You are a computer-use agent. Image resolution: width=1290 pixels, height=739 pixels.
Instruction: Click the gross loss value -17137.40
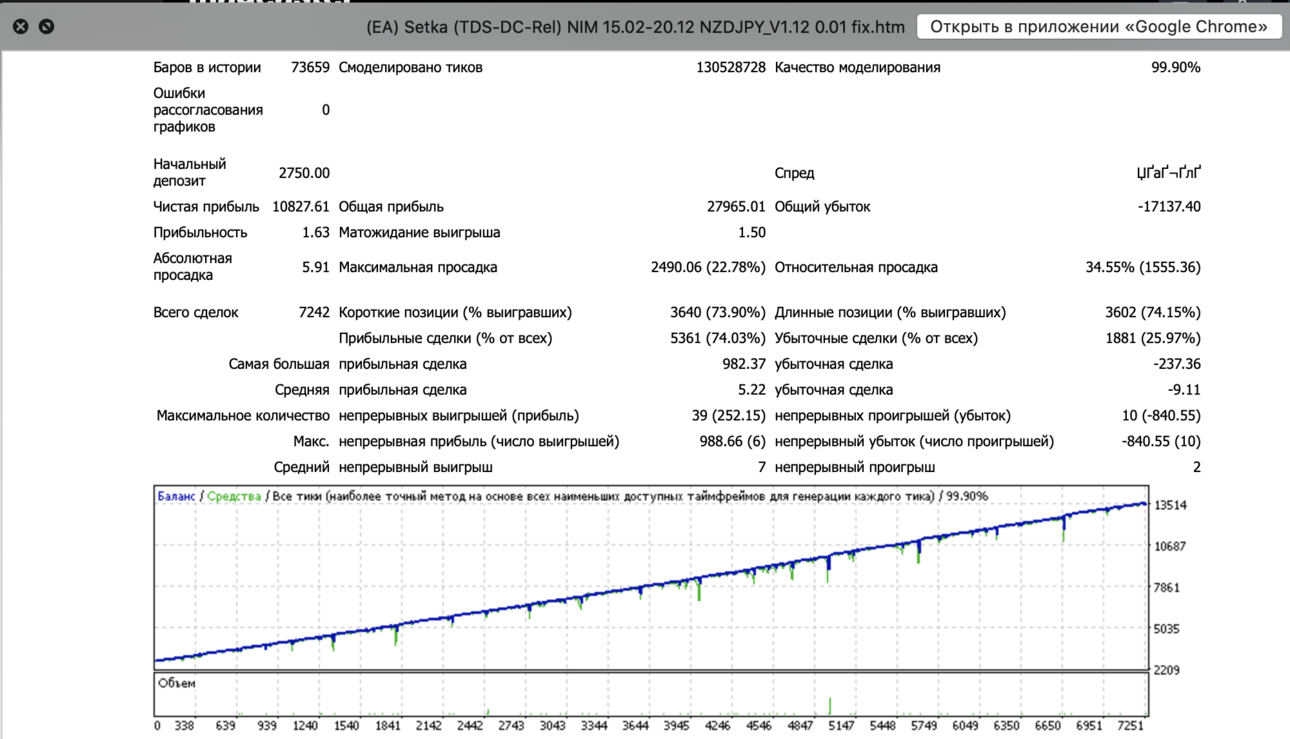pyautogui.click(x=1169, y=206)
